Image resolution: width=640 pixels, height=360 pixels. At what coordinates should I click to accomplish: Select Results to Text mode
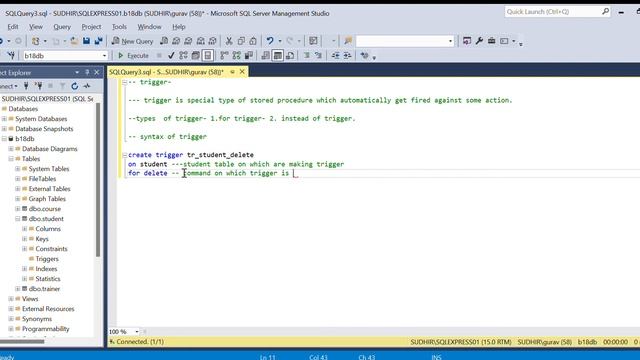point(265,56)
